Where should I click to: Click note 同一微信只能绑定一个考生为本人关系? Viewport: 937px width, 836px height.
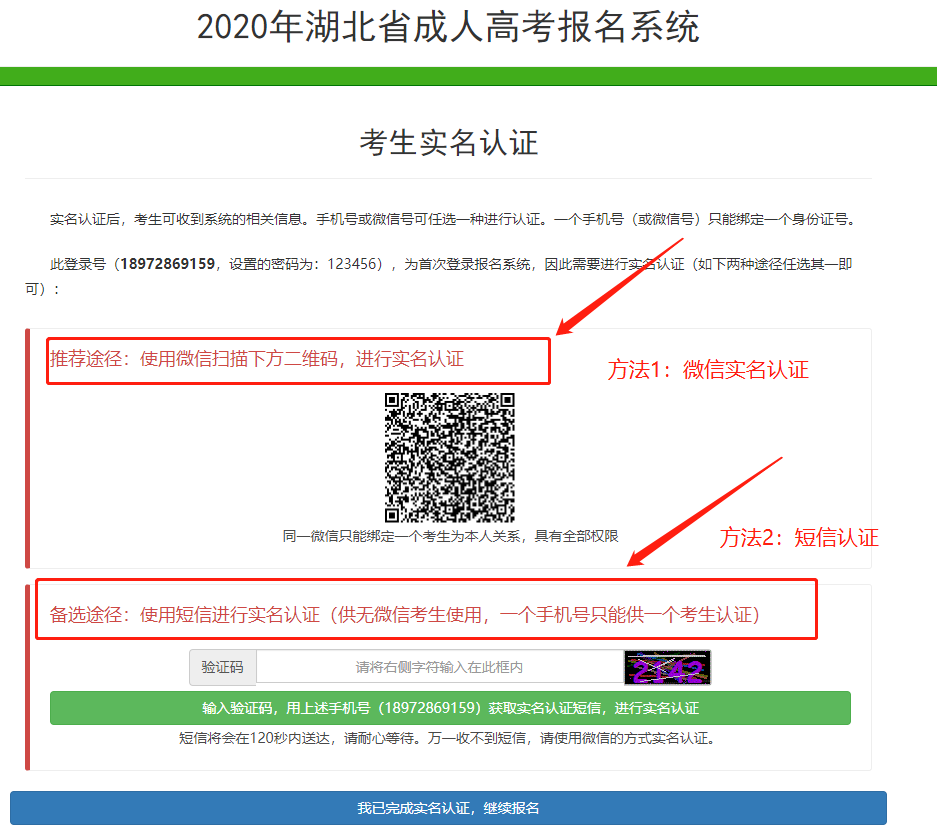pyautogui.click(x=401, y=536)
